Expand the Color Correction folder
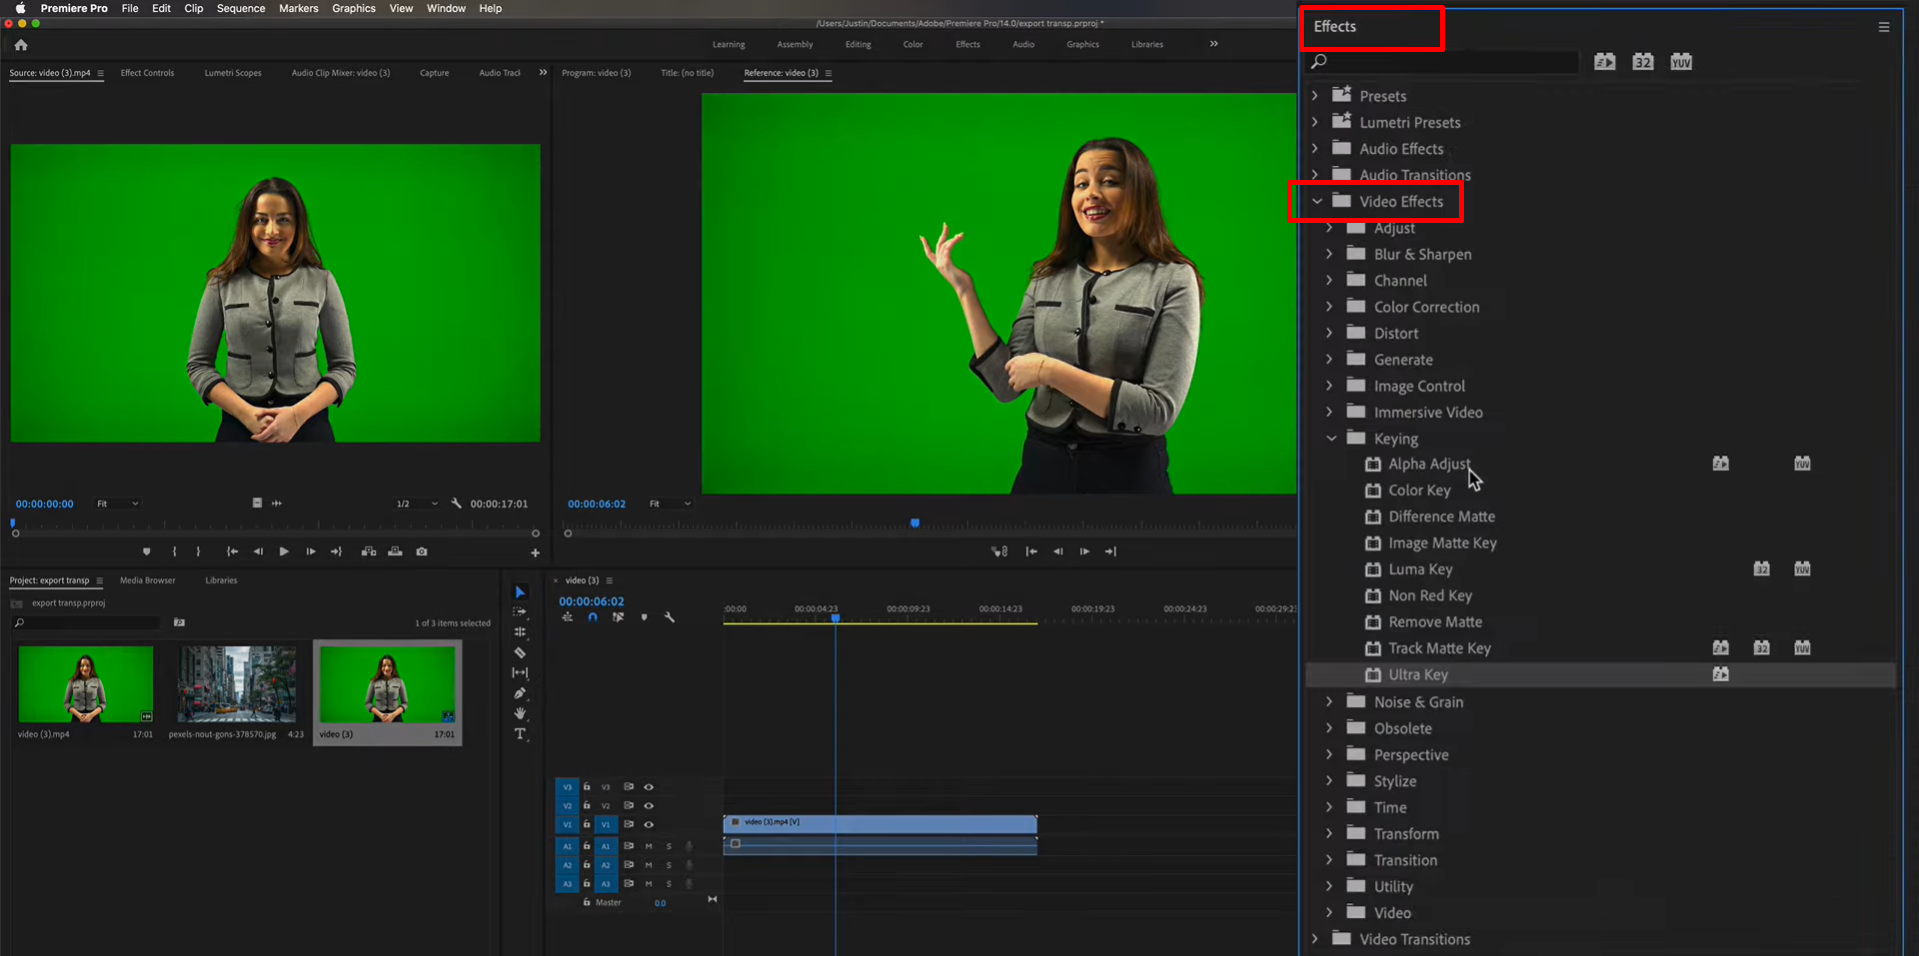This screenshot has height=956, width=1919. (1329, 307)
